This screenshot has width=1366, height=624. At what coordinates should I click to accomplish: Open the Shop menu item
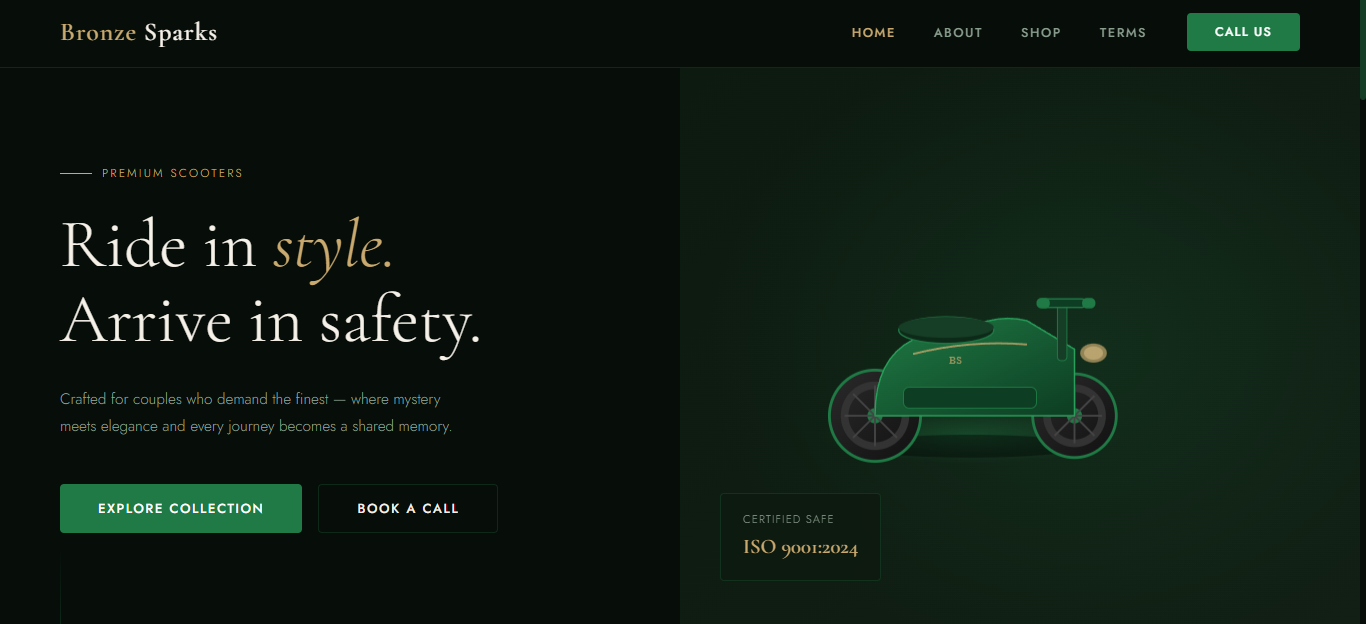(1041, 32)
